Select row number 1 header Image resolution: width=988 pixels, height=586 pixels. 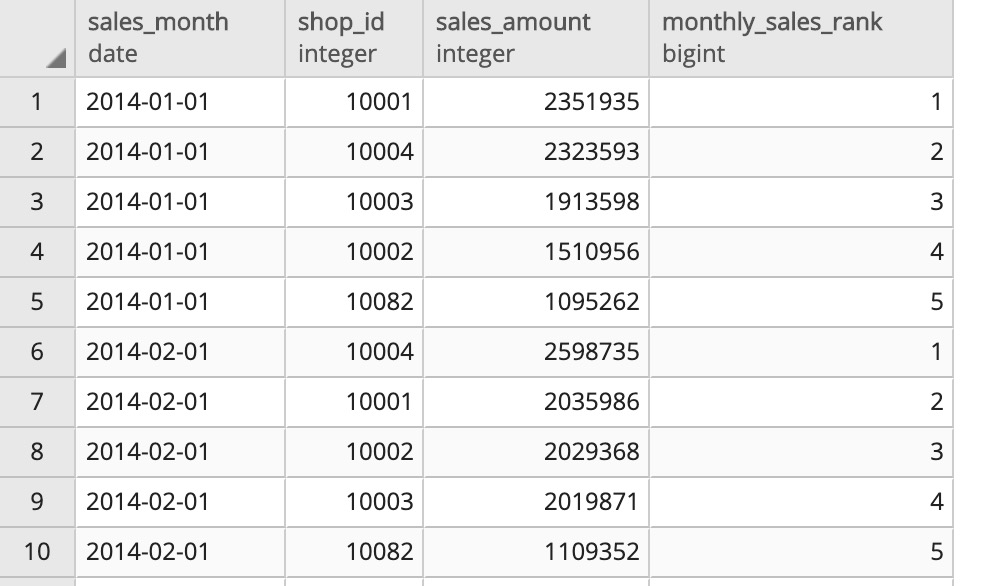coord(37,102)
